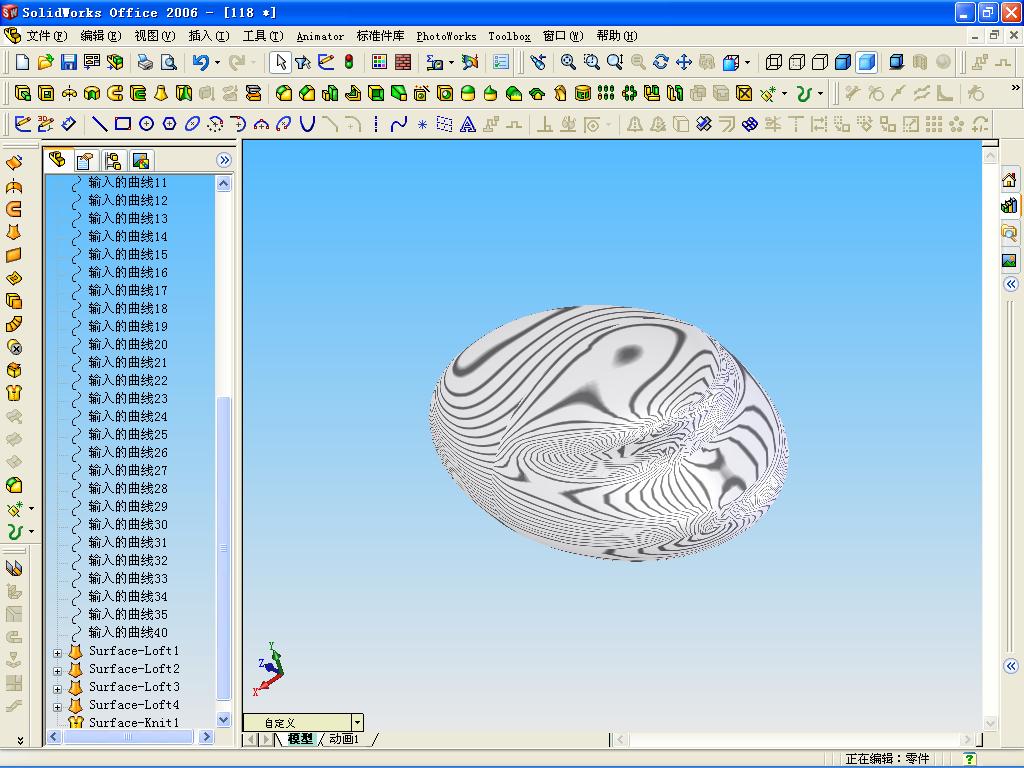Select Surface-Knit1 in the feature tree

(x=134, y=722)
